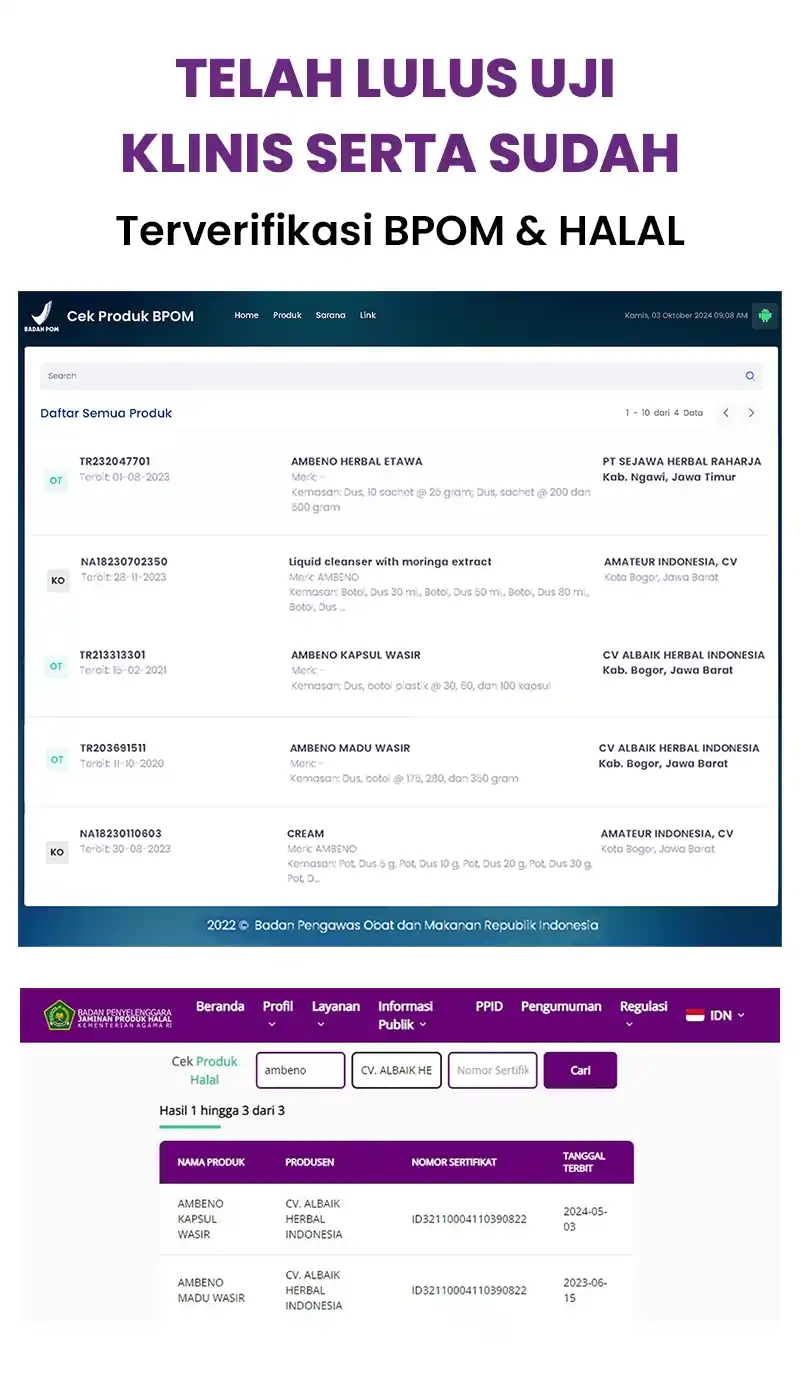Open the PPID menu item
This screenshot has width=800, height=1373.
pos(489,1006)
